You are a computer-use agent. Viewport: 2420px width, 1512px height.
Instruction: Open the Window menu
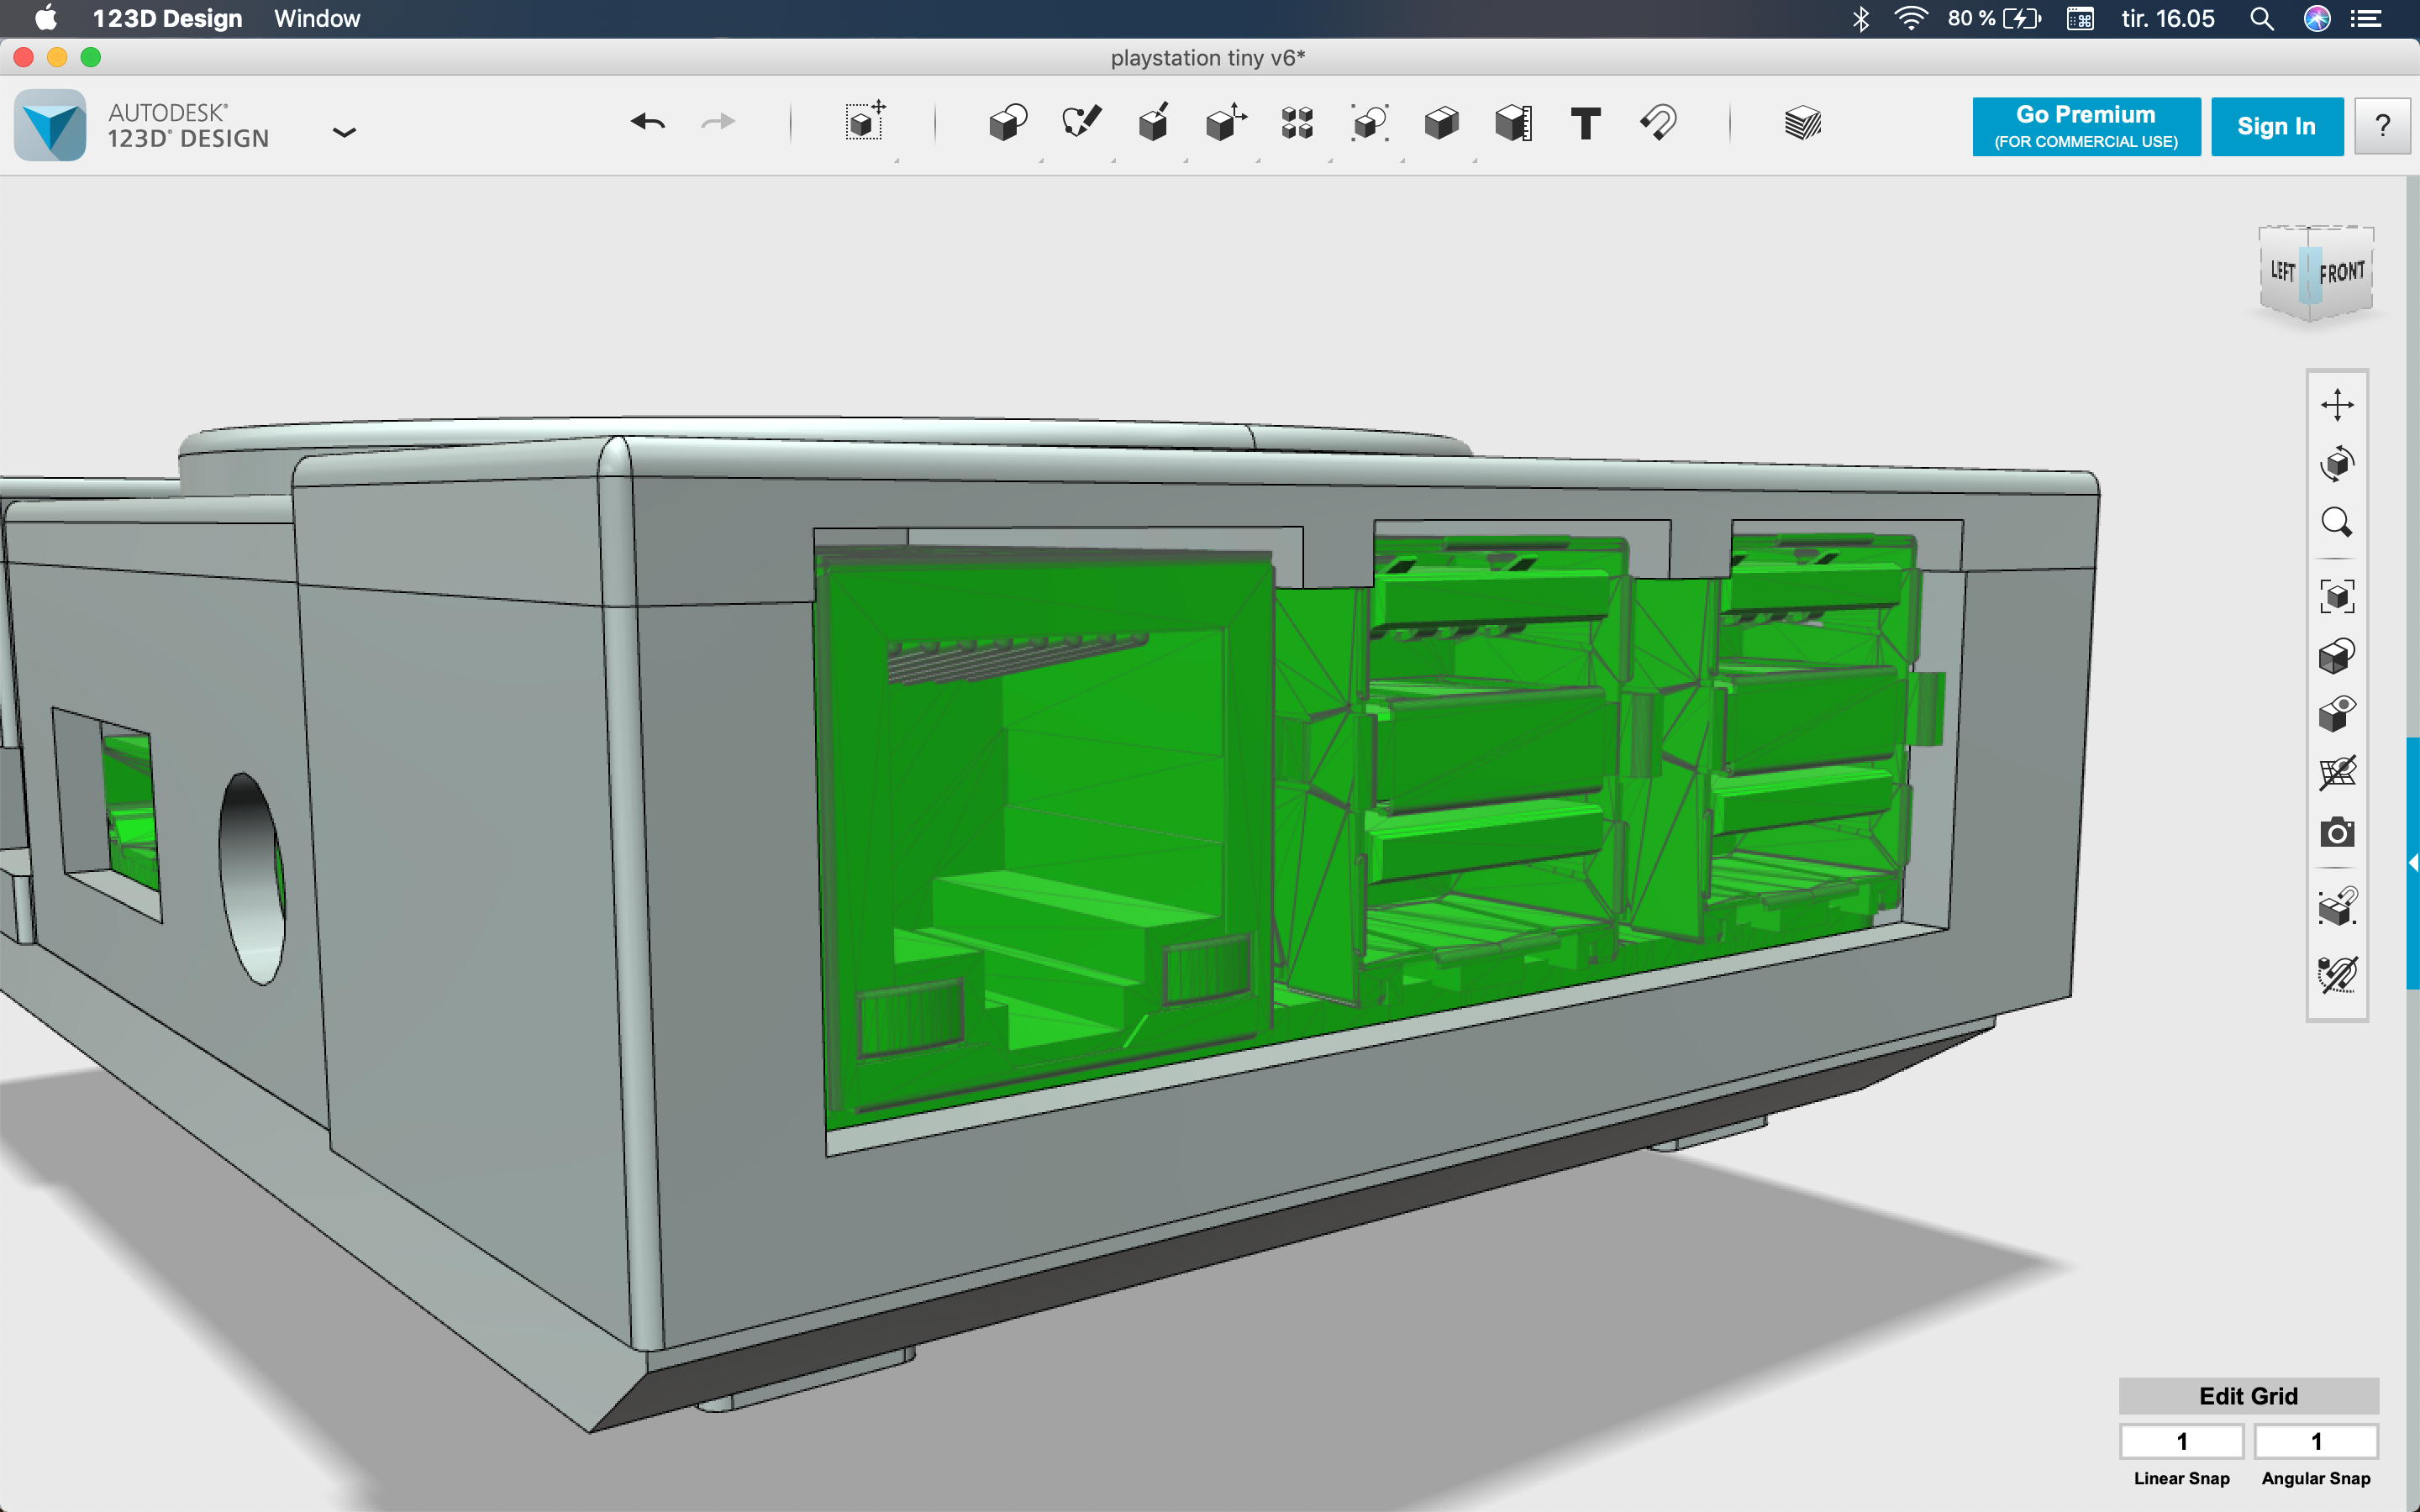click(317, 18)
